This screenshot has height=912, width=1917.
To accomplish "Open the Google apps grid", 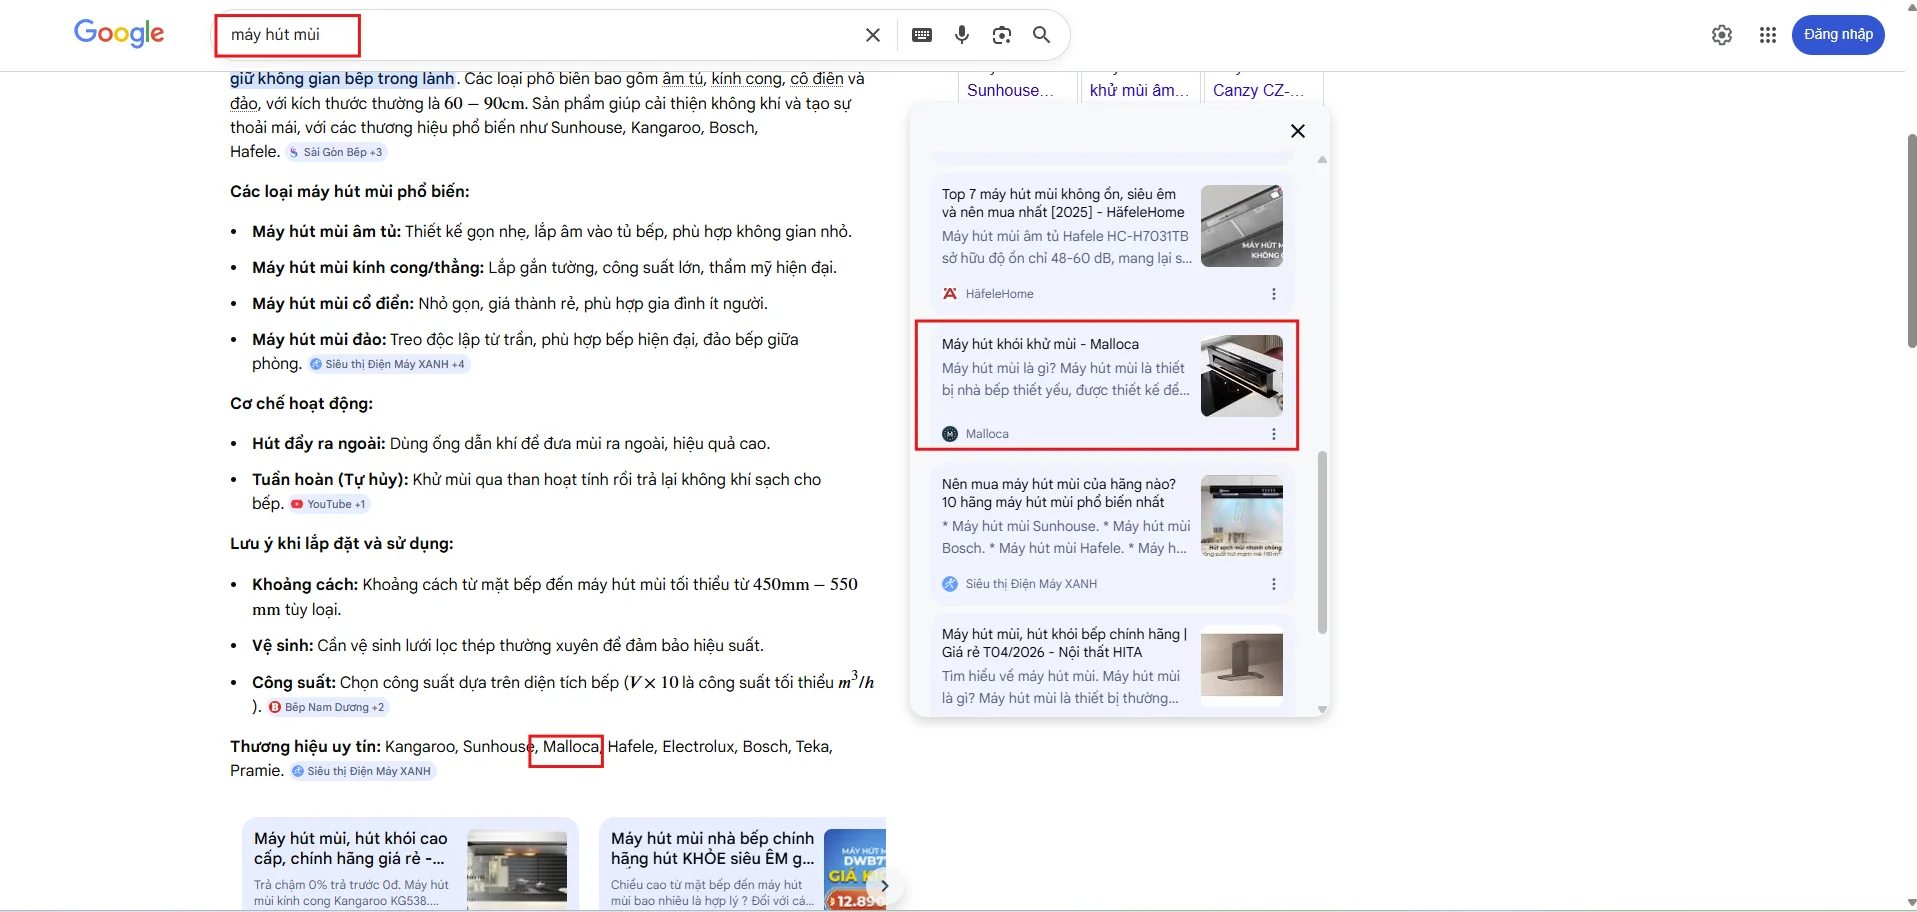I will click(1768, 35).
